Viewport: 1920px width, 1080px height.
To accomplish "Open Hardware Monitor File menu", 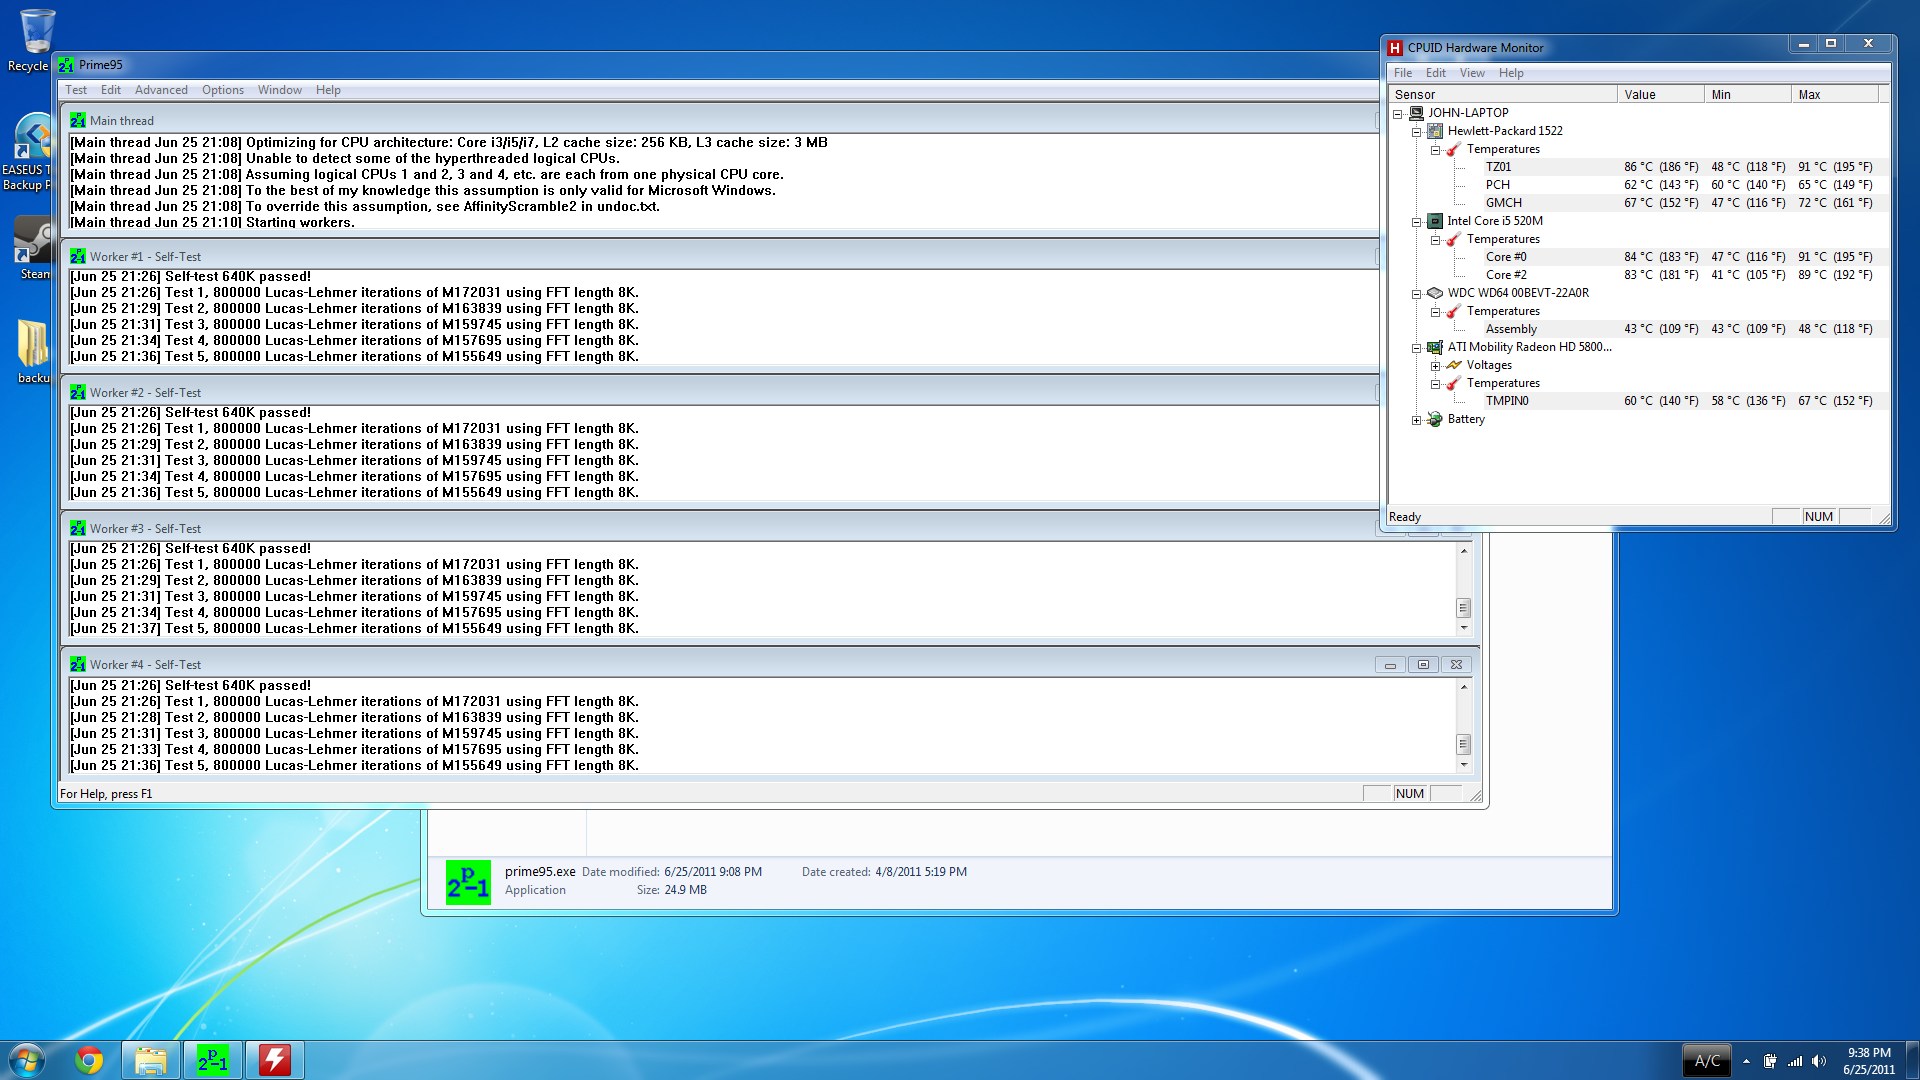I will click(1403, 73).
